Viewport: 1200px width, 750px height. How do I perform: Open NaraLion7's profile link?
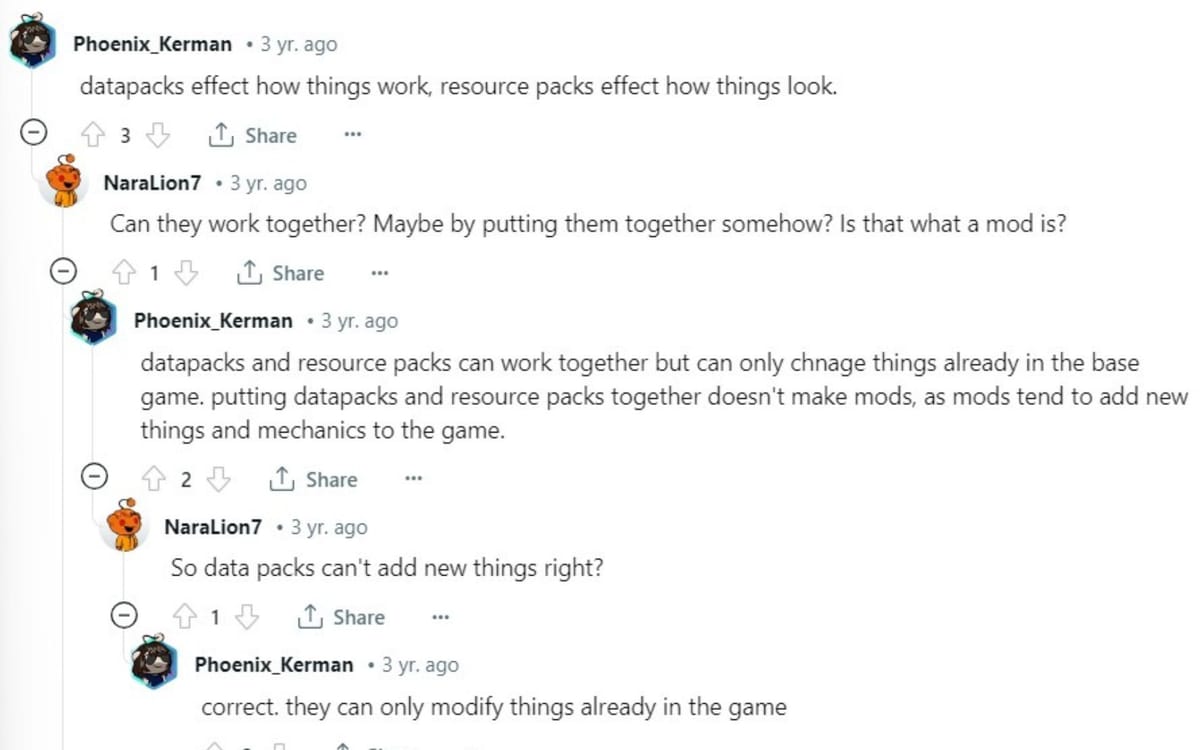152,182
